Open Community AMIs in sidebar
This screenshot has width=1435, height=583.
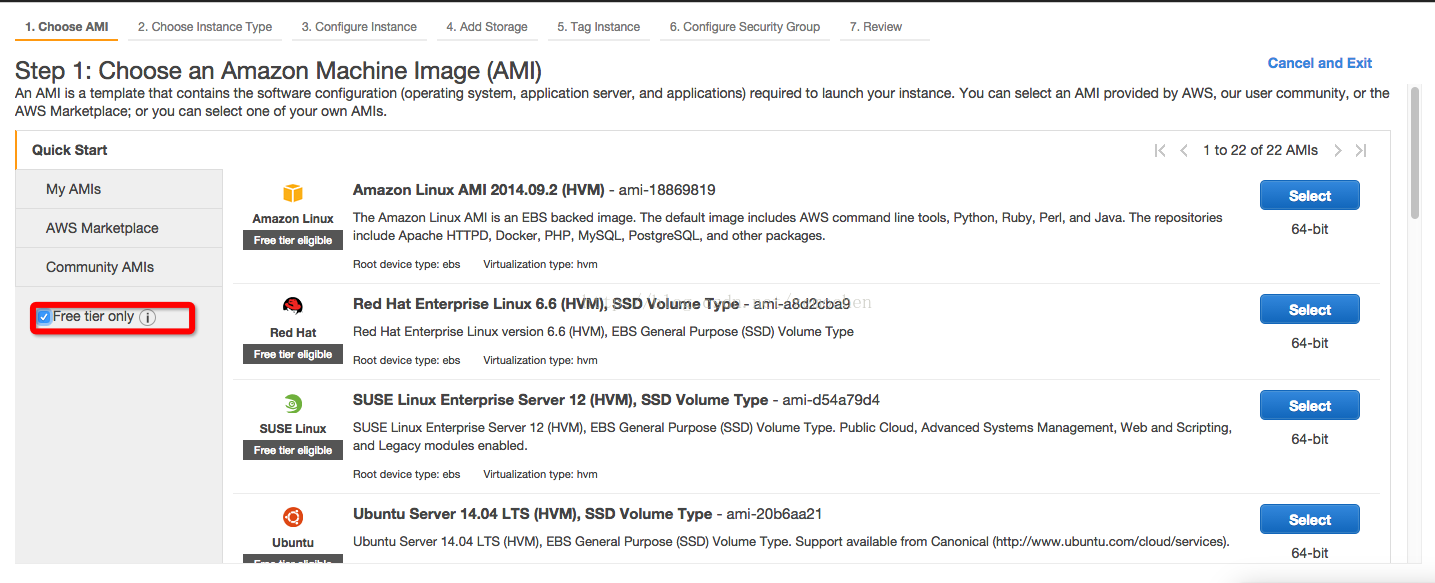coord(119,267)
